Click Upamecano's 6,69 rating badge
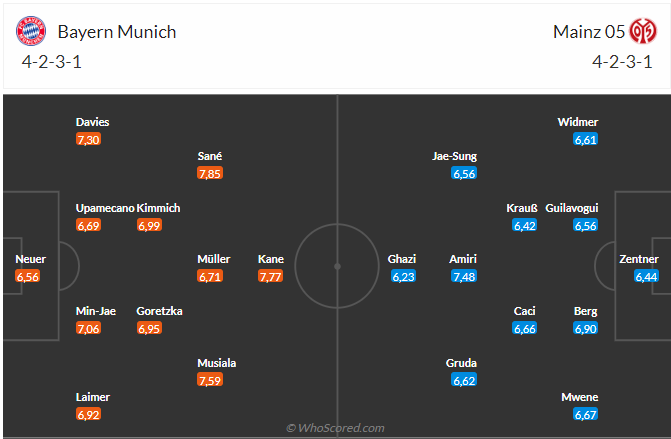This screenshot has width=671, height=439. (88, 225)
